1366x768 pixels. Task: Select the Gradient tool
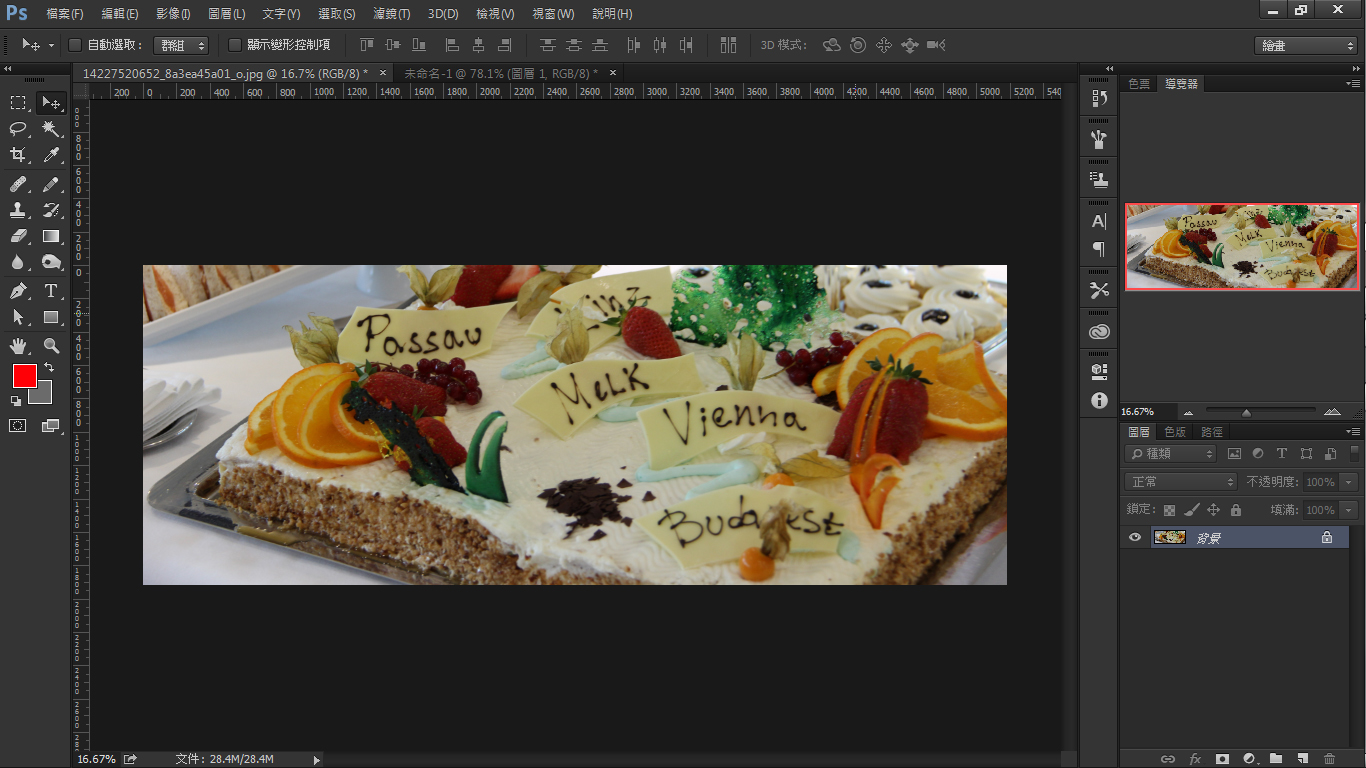pos(51,236)
